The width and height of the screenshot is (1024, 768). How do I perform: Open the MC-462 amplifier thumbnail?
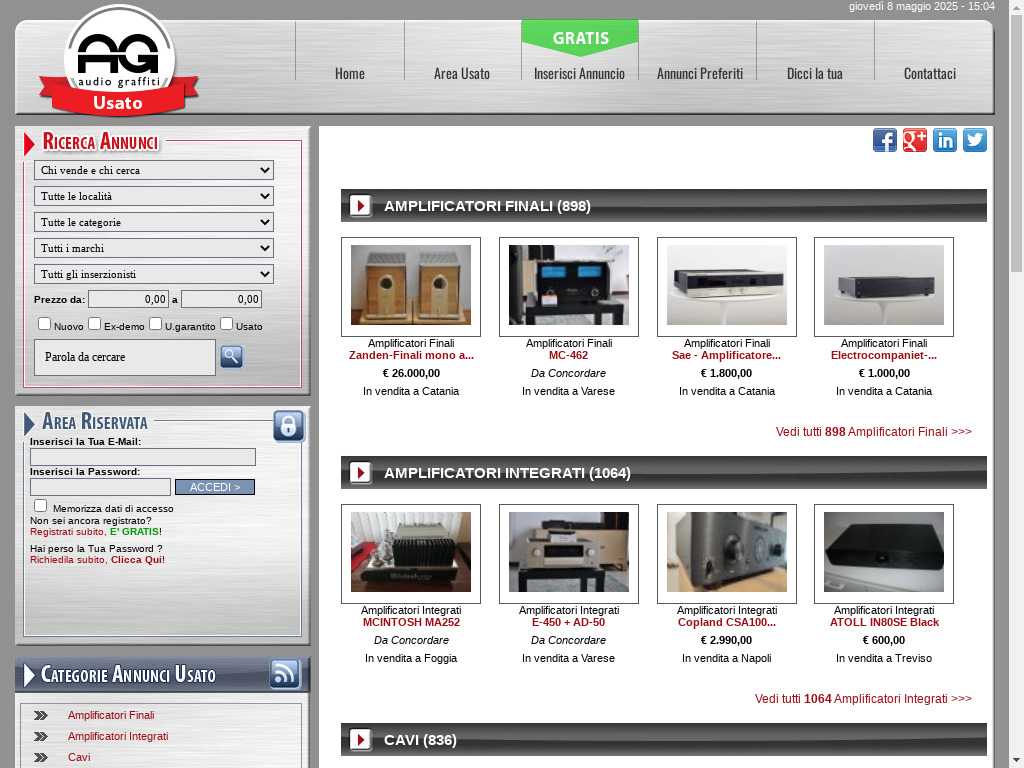569,285
